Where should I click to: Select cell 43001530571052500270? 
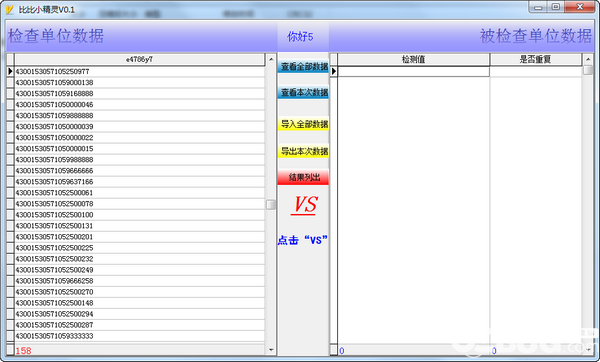[x=140, y=292]
